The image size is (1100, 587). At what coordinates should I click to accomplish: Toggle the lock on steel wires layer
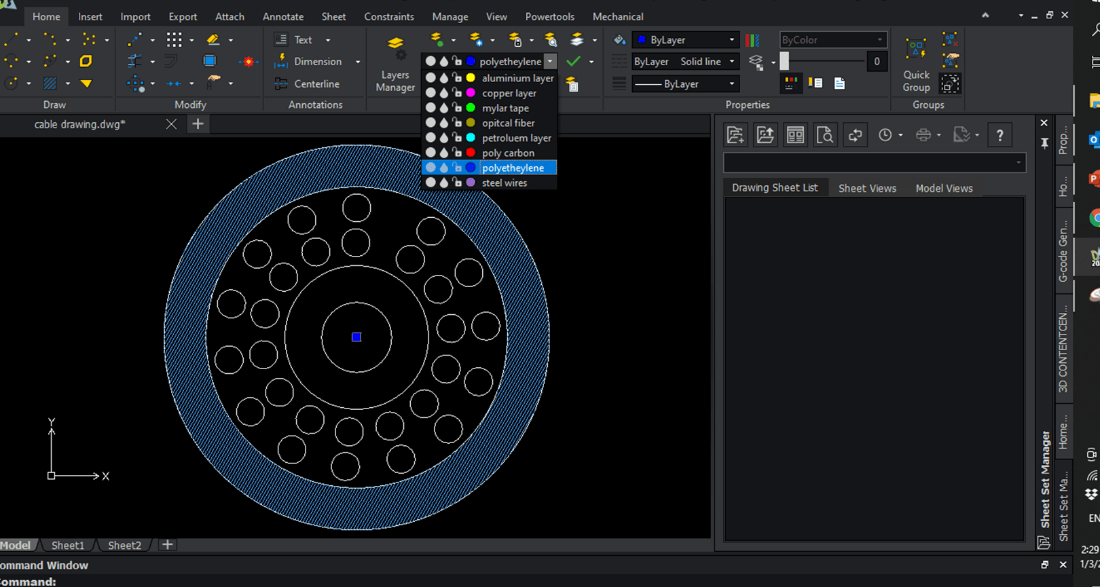pos(457,183)
